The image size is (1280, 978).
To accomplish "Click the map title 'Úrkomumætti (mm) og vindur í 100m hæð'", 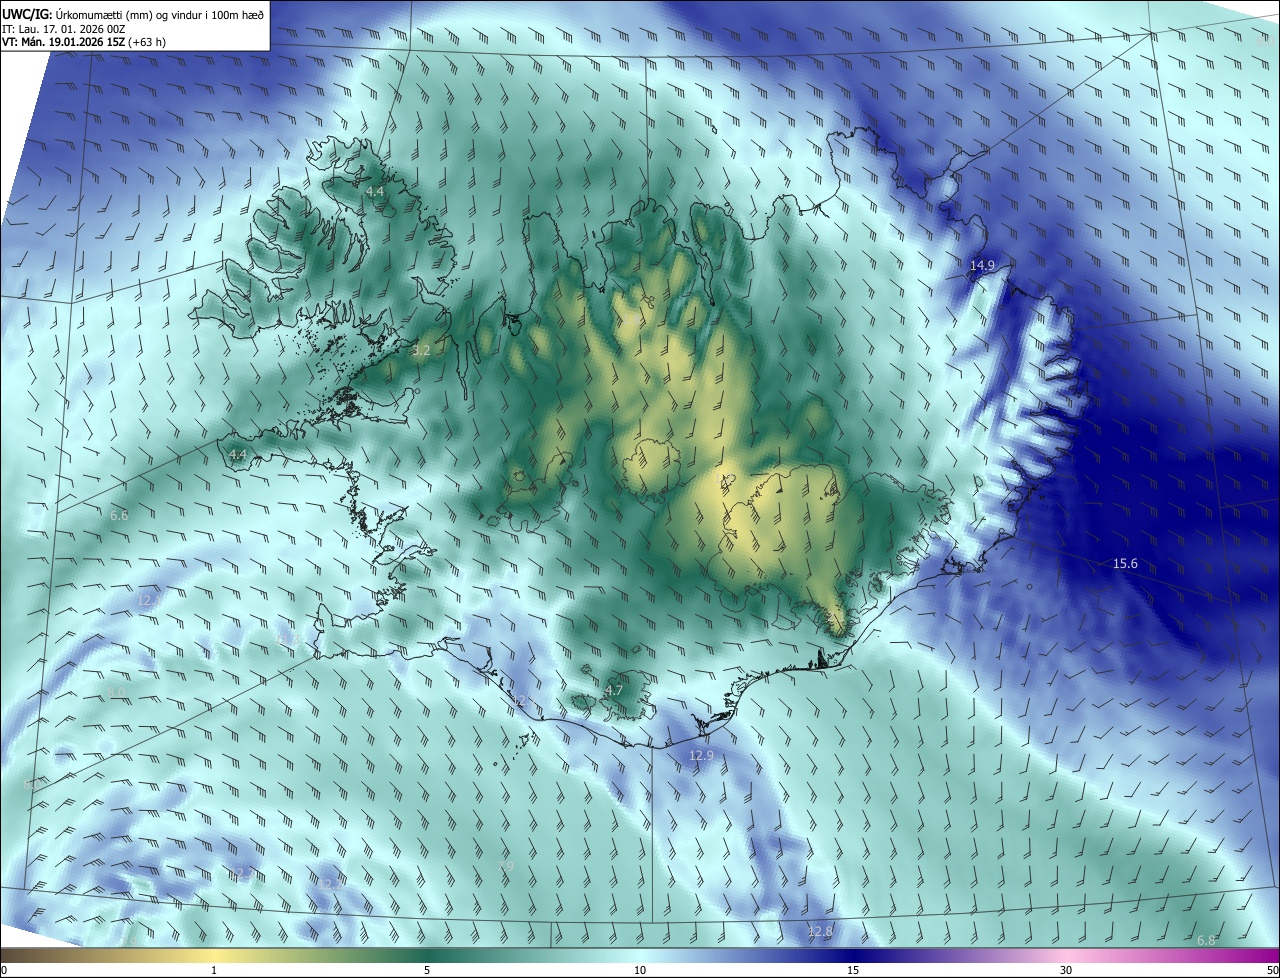I will pos(160,14).
